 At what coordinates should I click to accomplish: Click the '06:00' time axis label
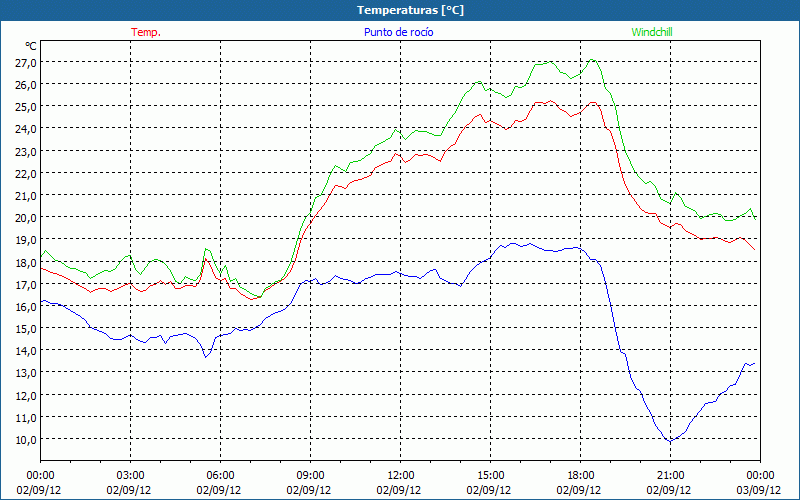coord(220,476)
